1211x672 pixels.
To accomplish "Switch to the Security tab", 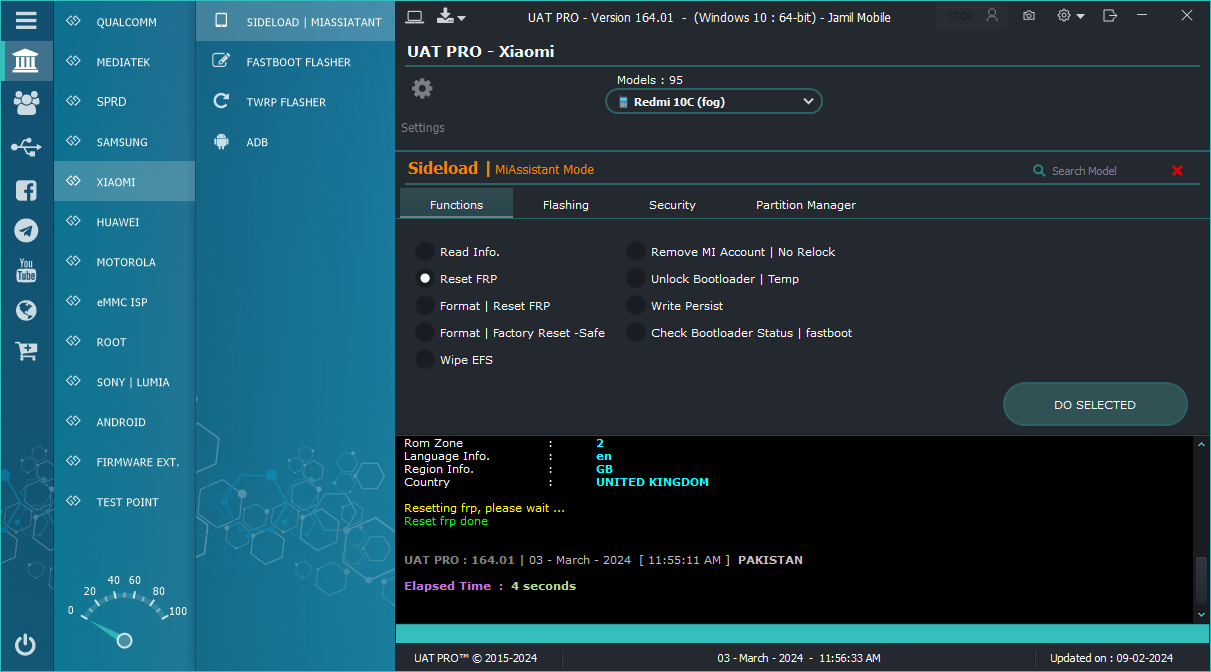I will 672,205.
